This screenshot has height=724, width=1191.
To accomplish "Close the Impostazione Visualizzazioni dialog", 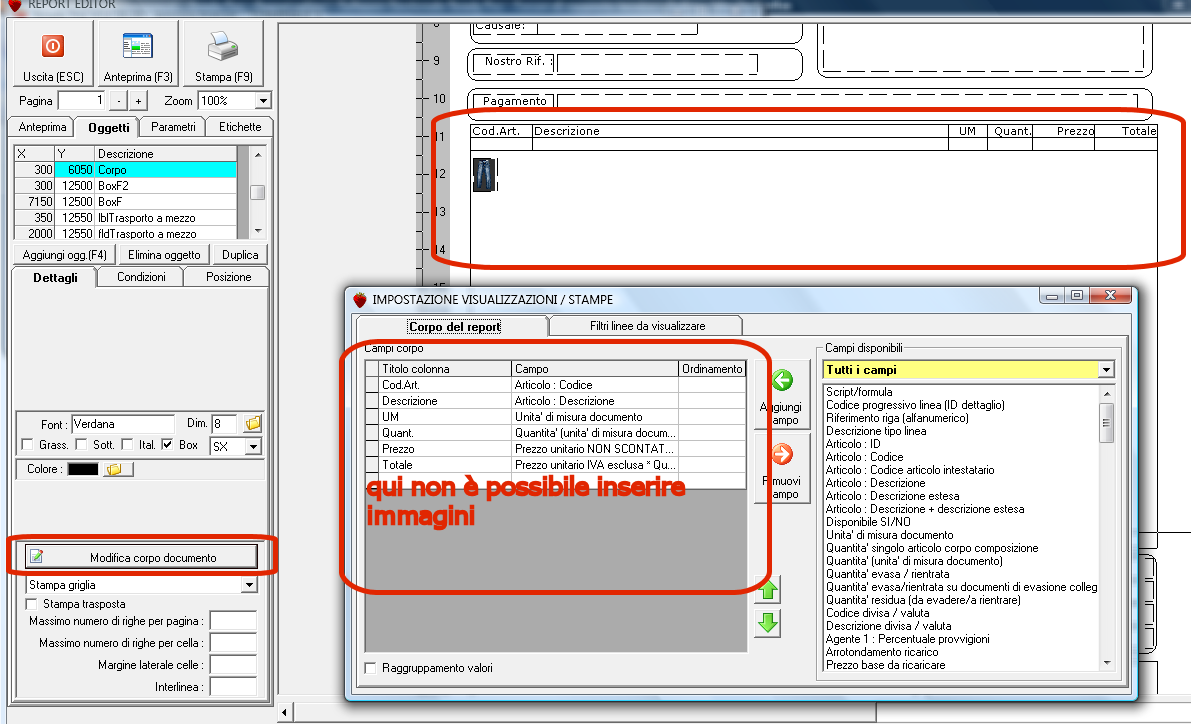I will pos(1110,296).
